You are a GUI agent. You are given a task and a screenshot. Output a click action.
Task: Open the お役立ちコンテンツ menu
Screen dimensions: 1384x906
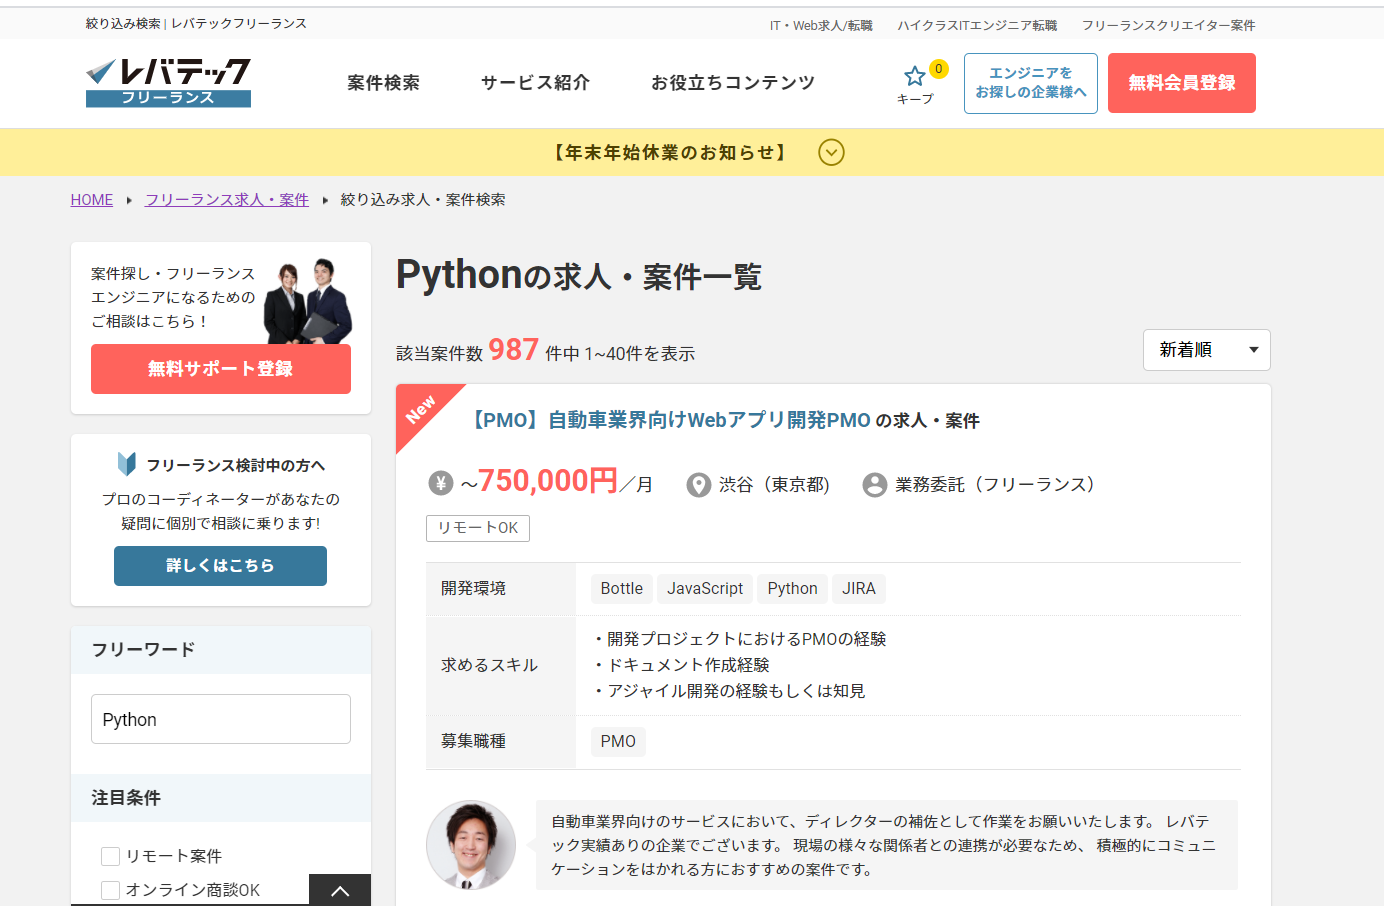click(x=732, y=83)
